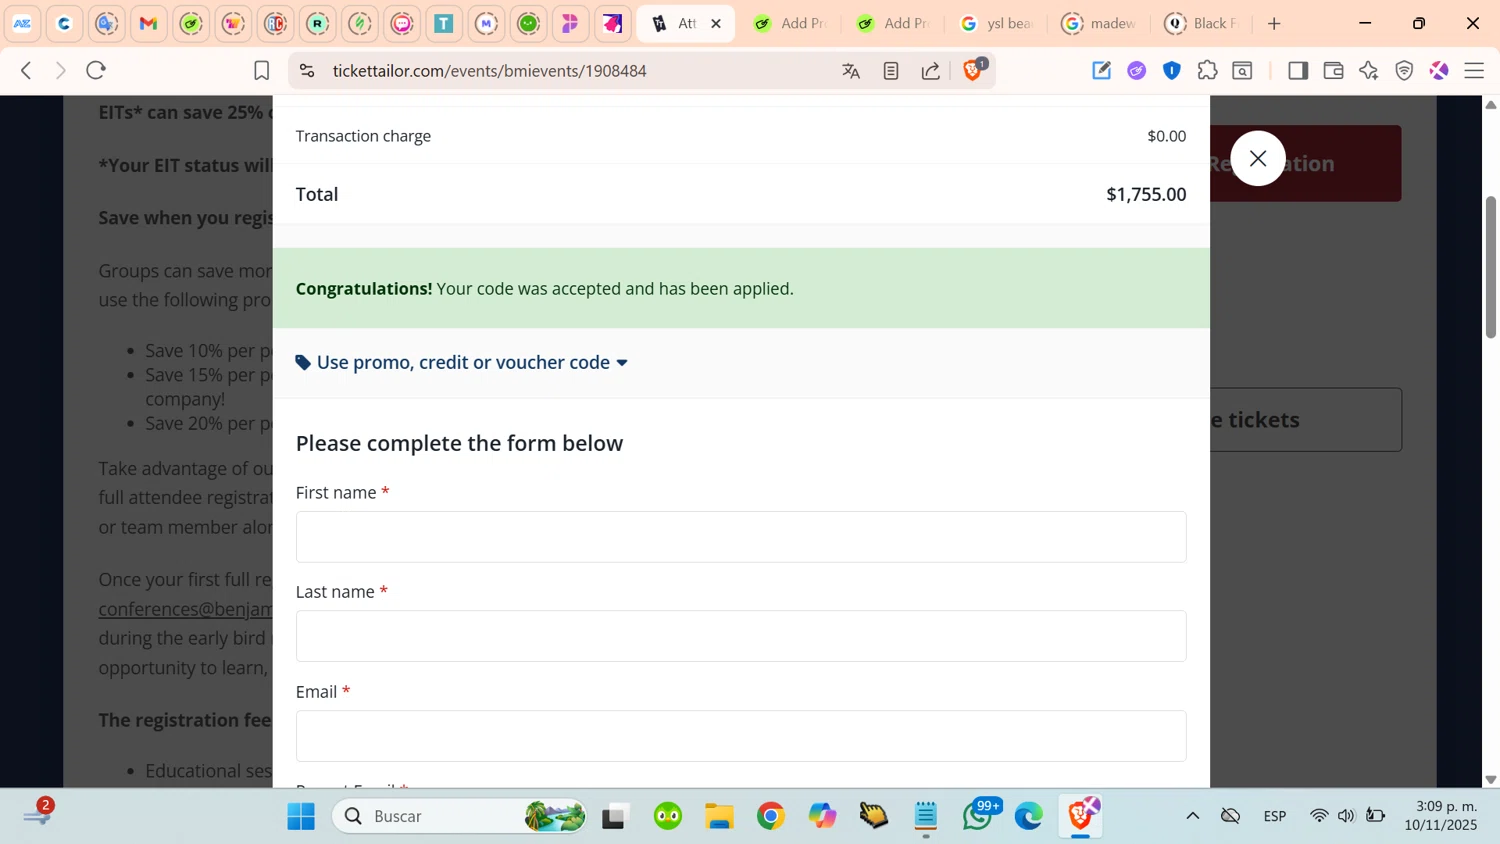Open Brave Shields lion icon
The image size is (1500, 844).
point(973,70)
